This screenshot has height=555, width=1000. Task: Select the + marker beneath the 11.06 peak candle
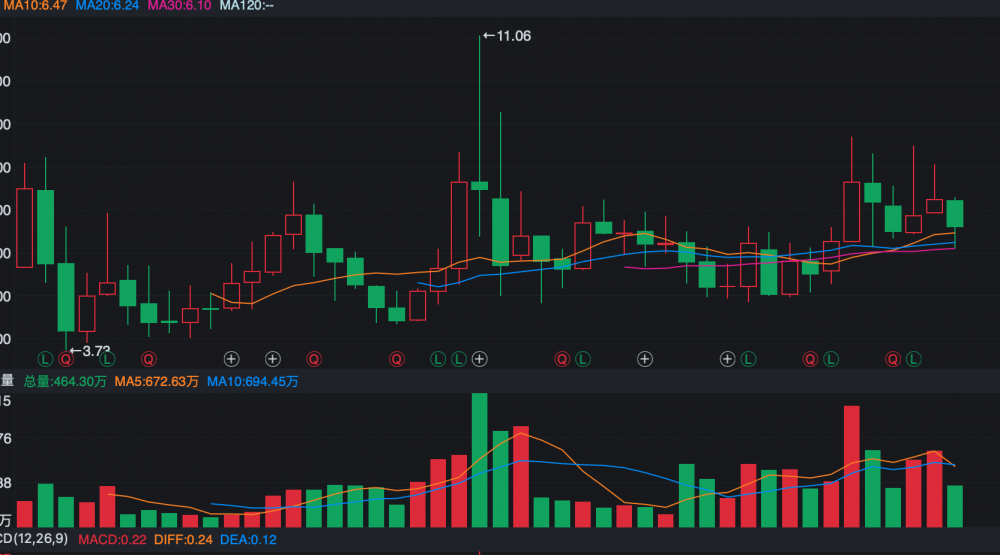[x=479, y=358]
